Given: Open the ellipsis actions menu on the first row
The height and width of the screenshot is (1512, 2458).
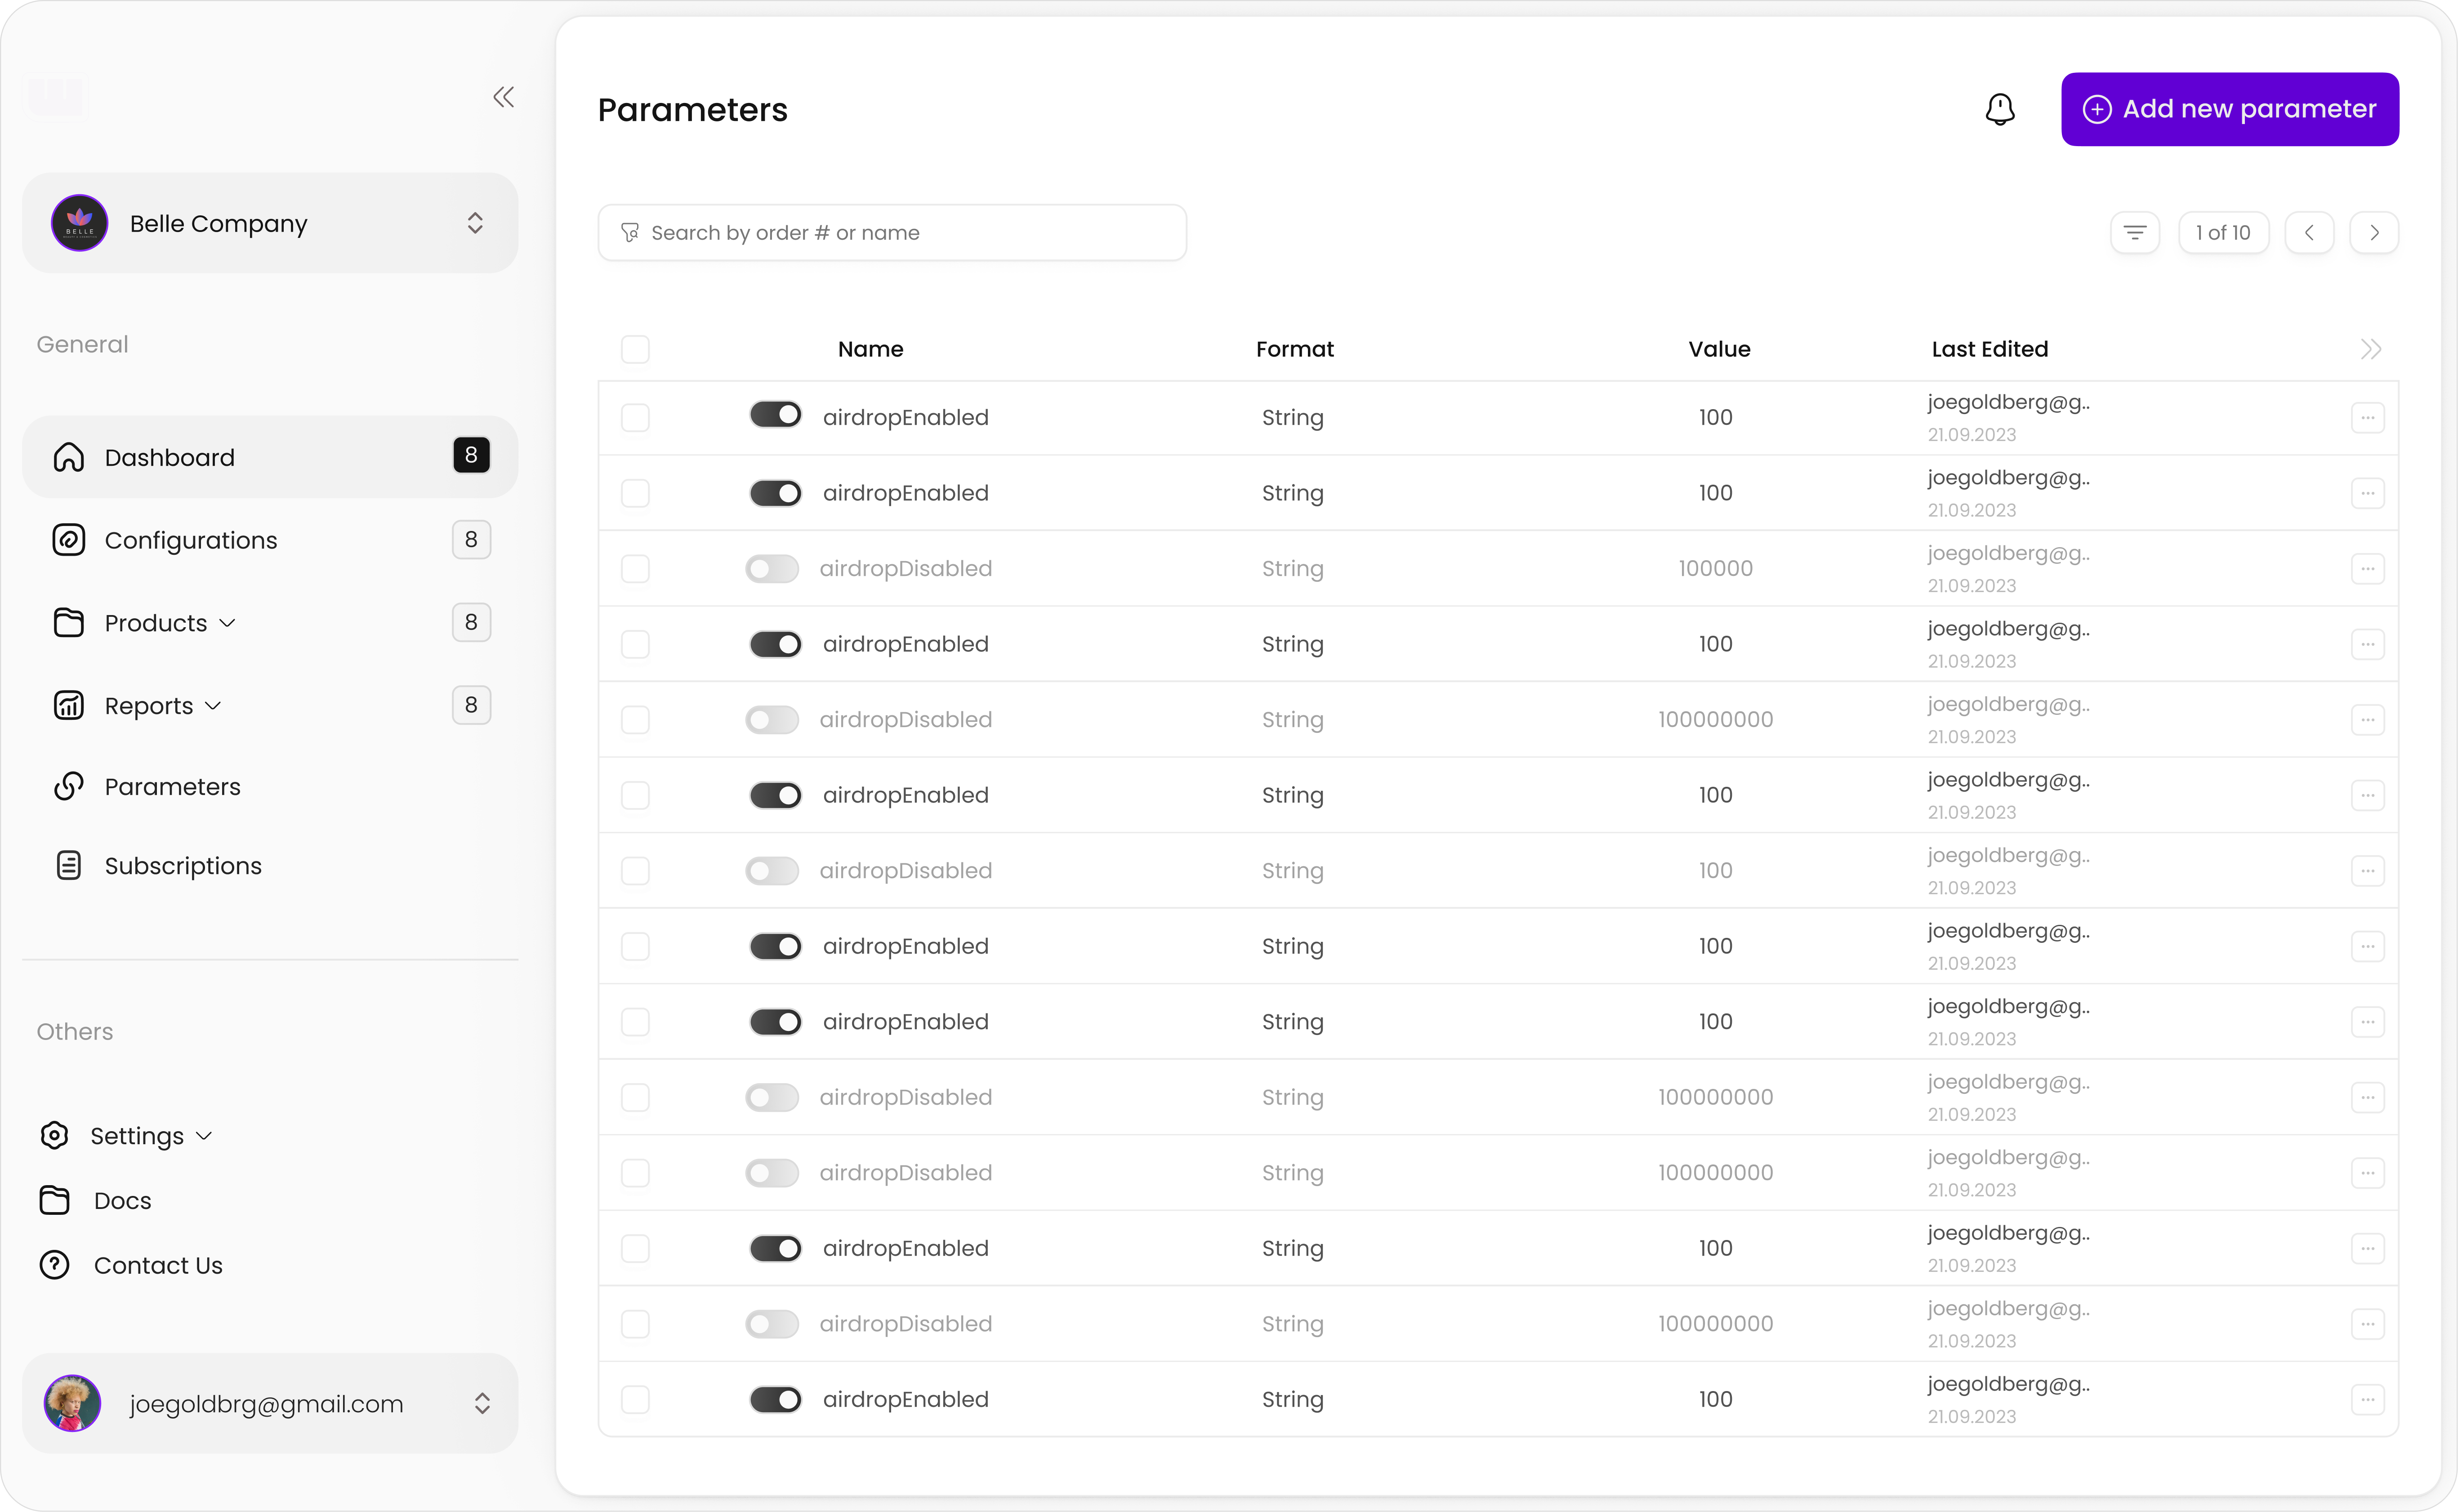Looking at the screenshot, I should pyautogui.click(x=2368, y=418).
